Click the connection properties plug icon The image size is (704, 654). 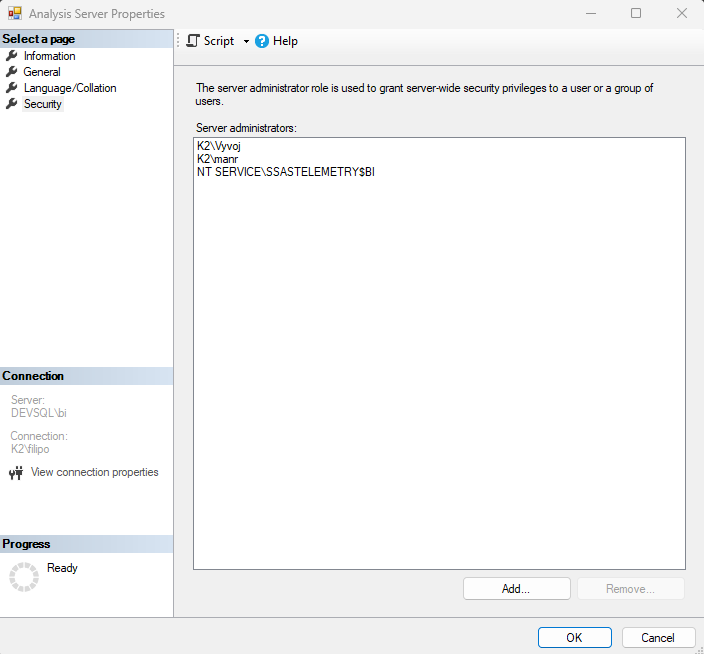click(15, 473)
